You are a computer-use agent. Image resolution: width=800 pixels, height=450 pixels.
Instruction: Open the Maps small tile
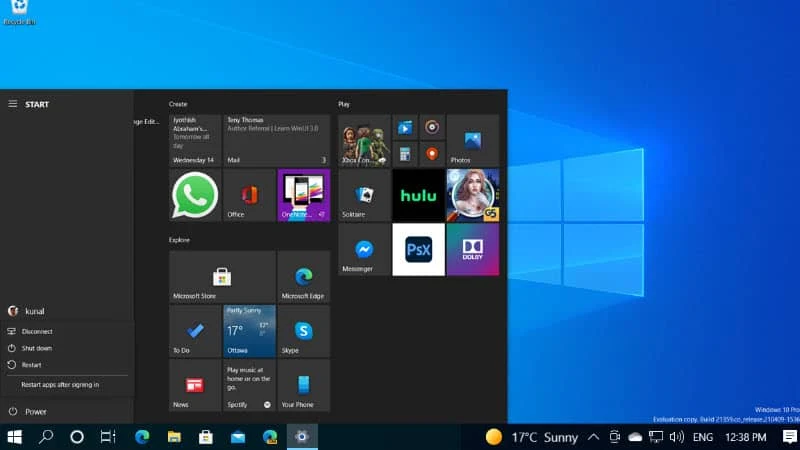[432, 154]
